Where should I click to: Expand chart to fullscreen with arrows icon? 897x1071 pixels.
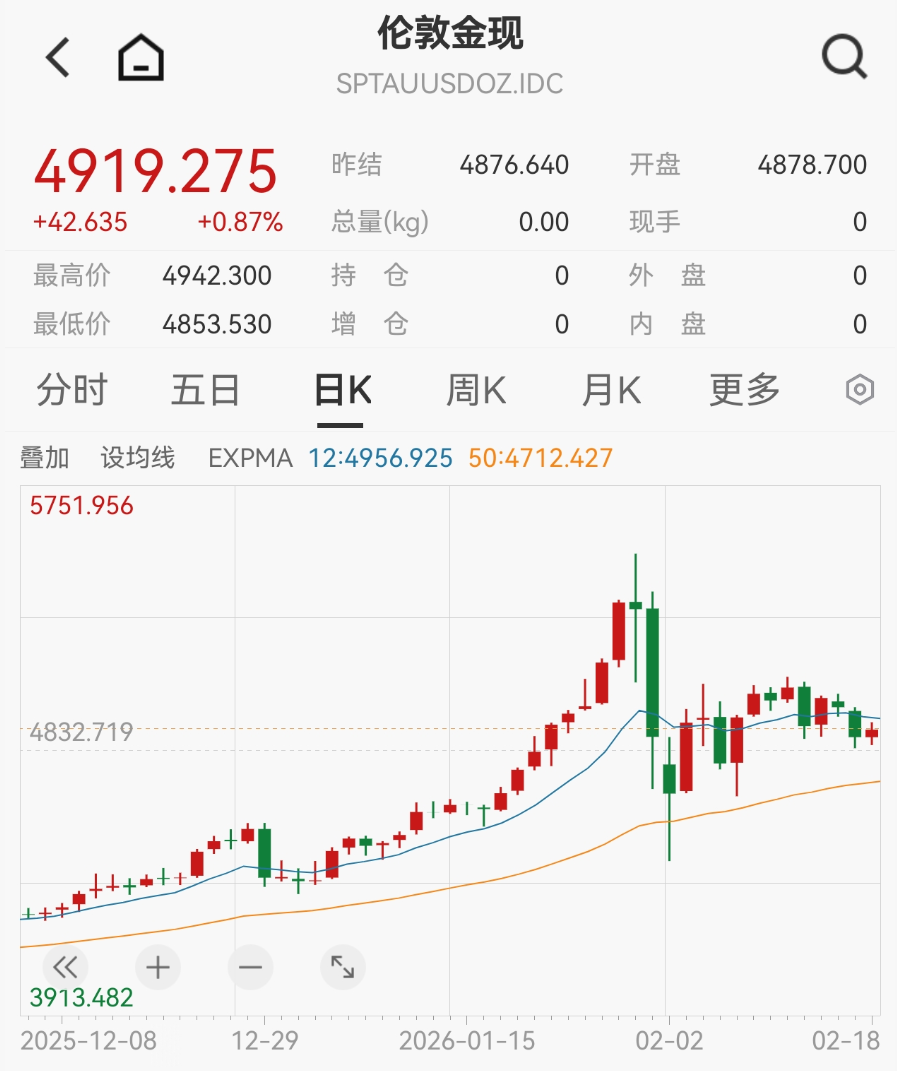[x=342, y=968]
